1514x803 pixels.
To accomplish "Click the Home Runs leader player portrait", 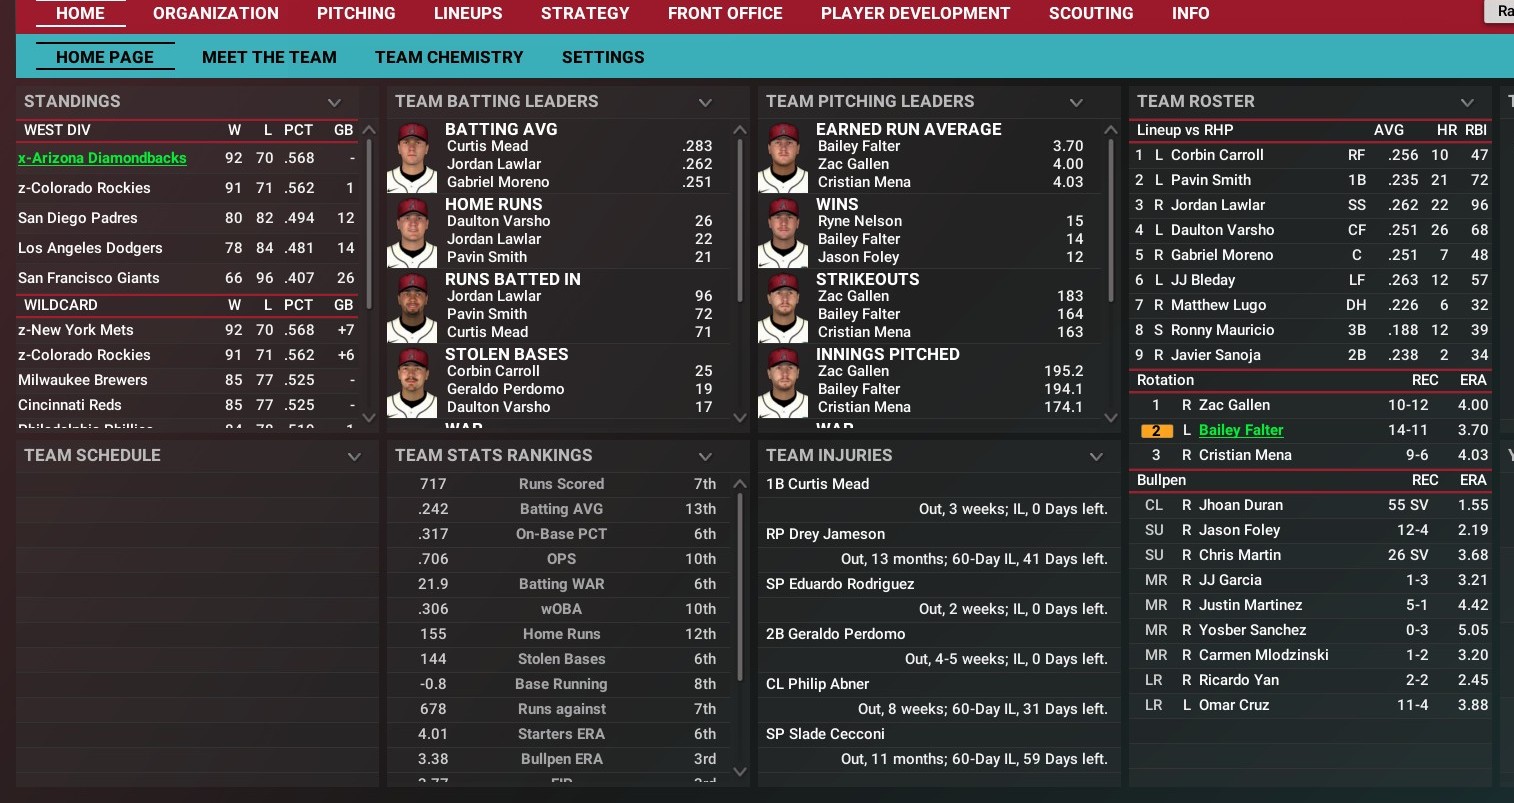I will tap(413, 232).
